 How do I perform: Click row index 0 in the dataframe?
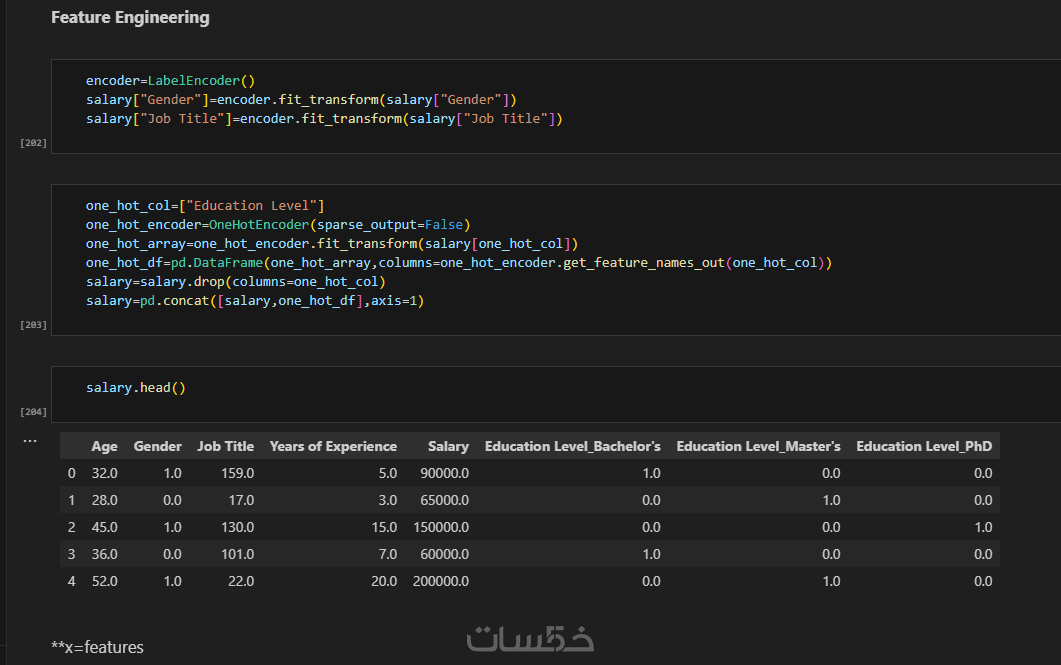[71, 473]
